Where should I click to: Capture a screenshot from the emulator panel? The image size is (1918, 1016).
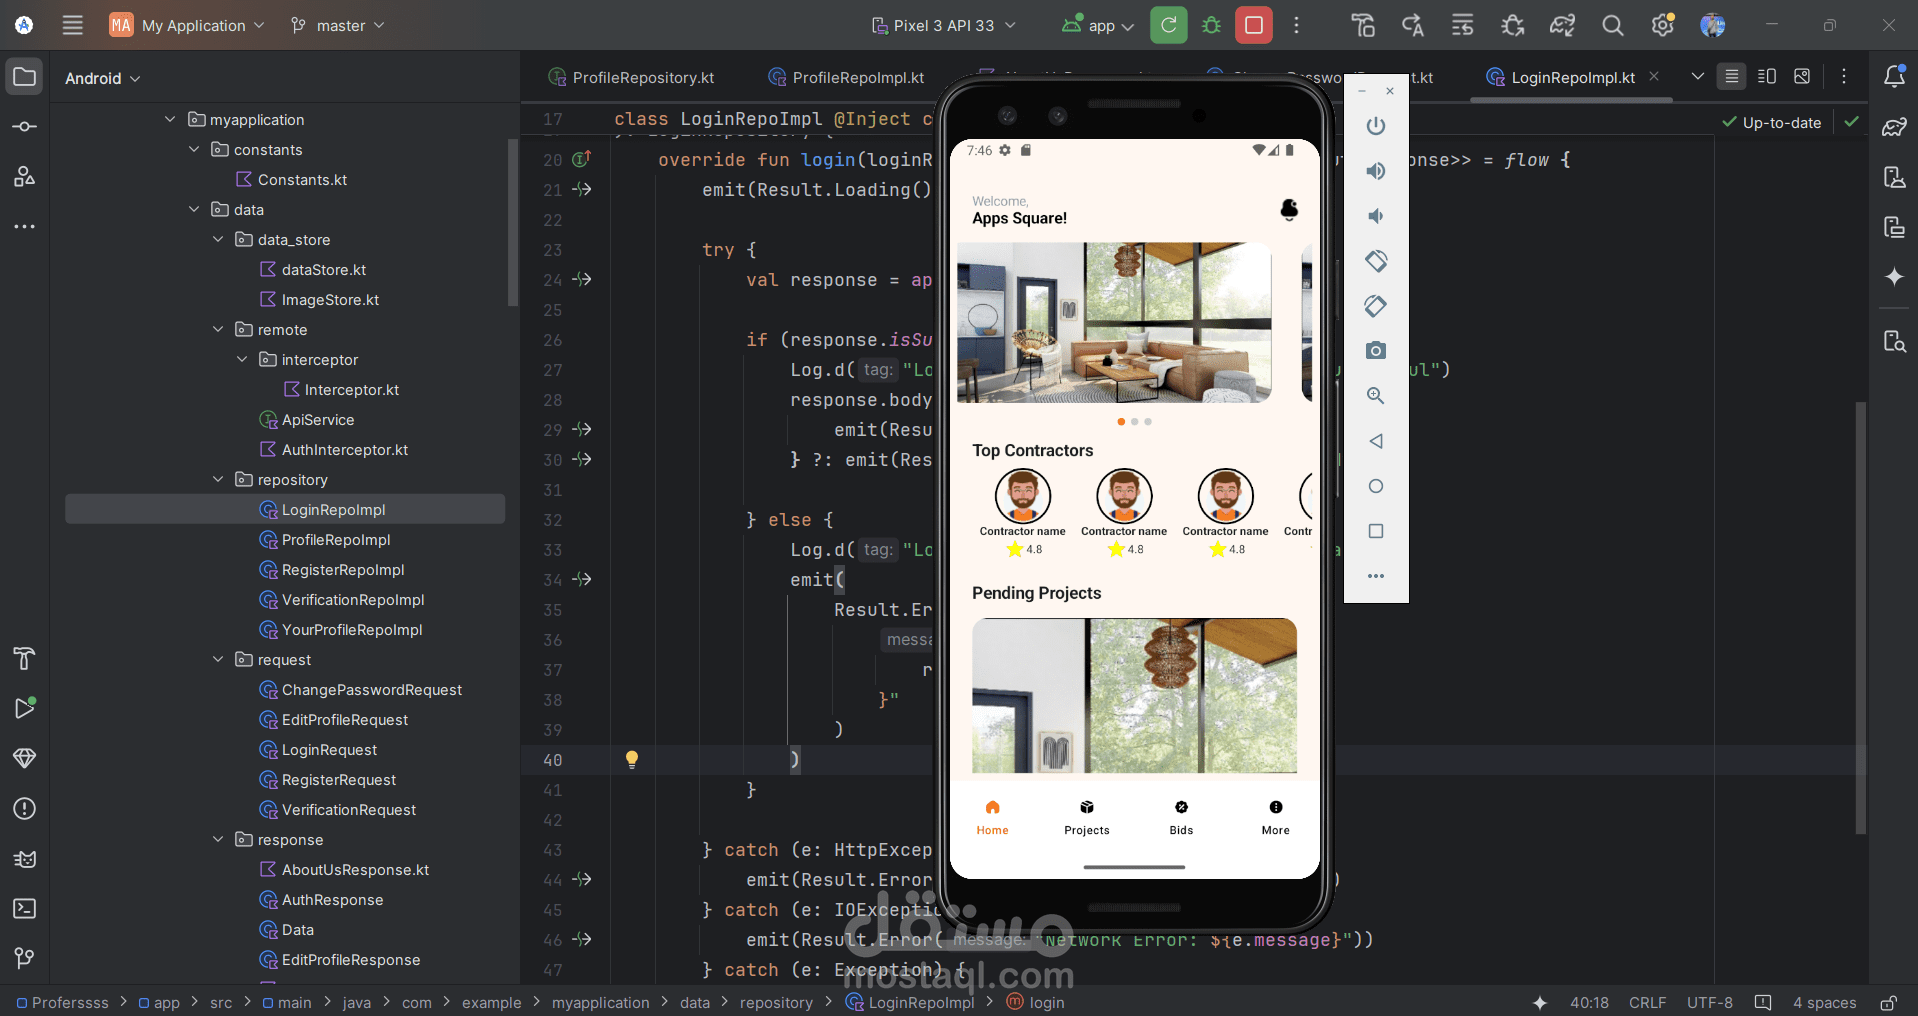1375,350
